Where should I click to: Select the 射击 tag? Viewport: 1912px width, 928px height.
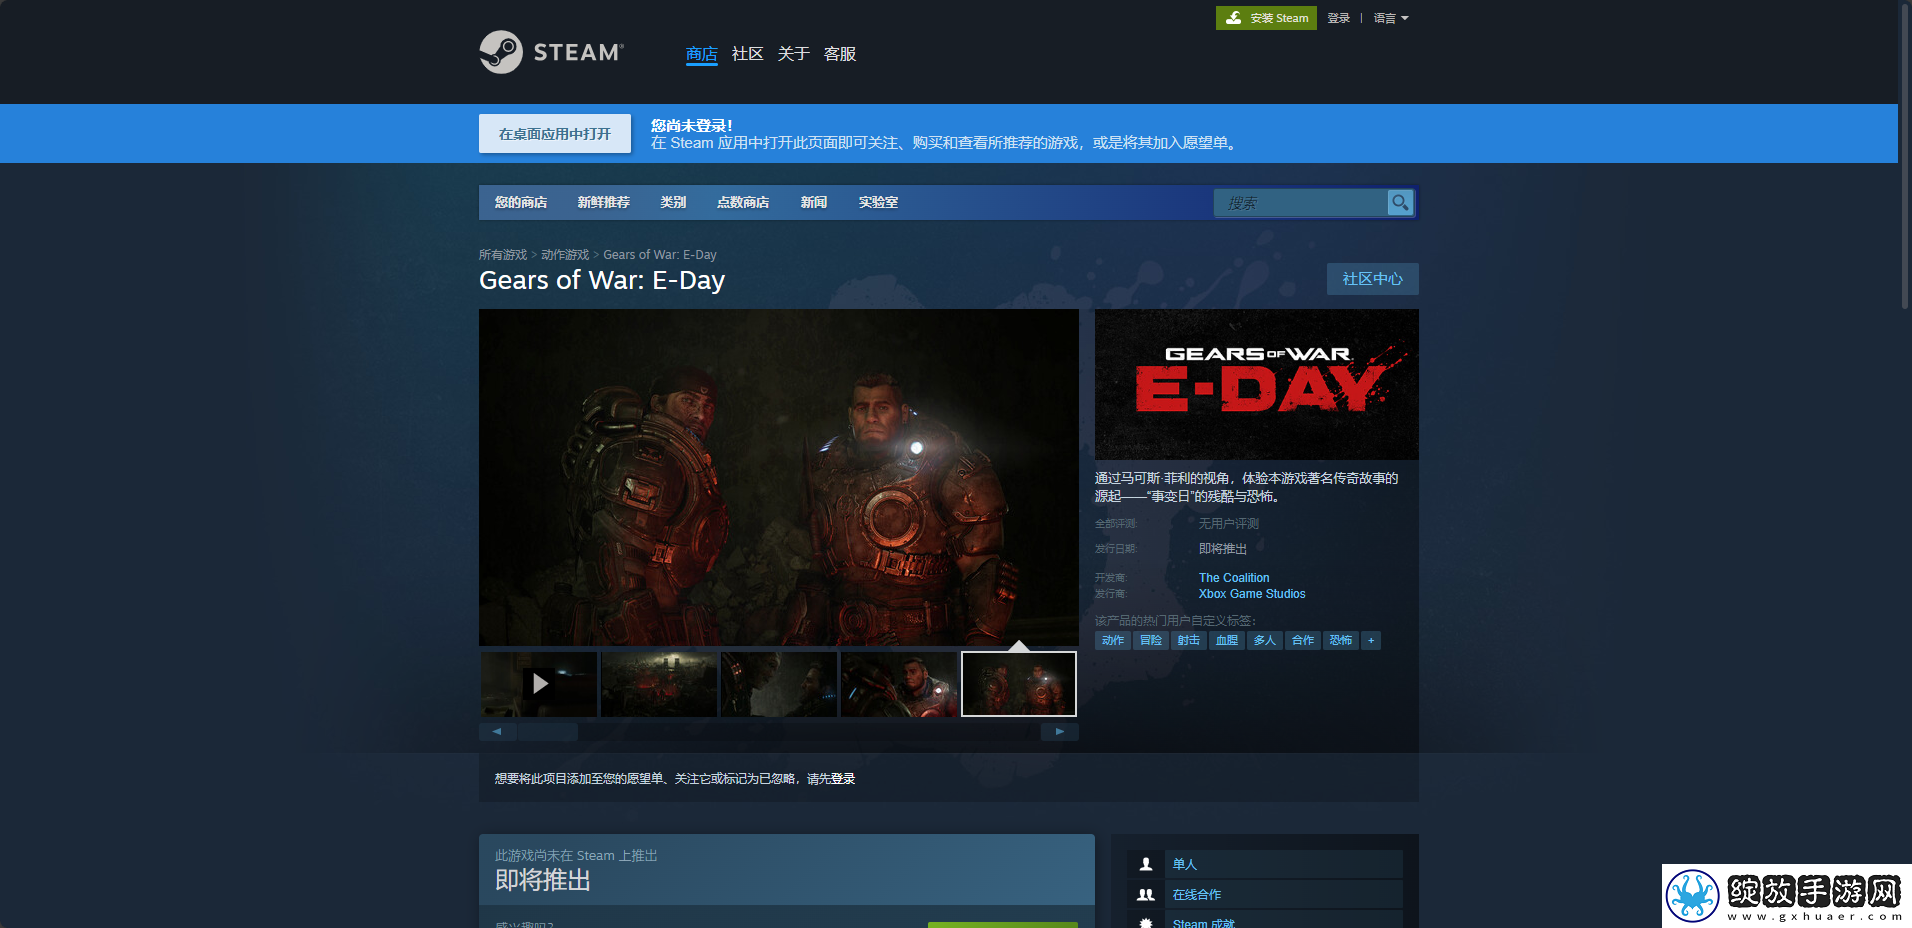point(1189,640)
